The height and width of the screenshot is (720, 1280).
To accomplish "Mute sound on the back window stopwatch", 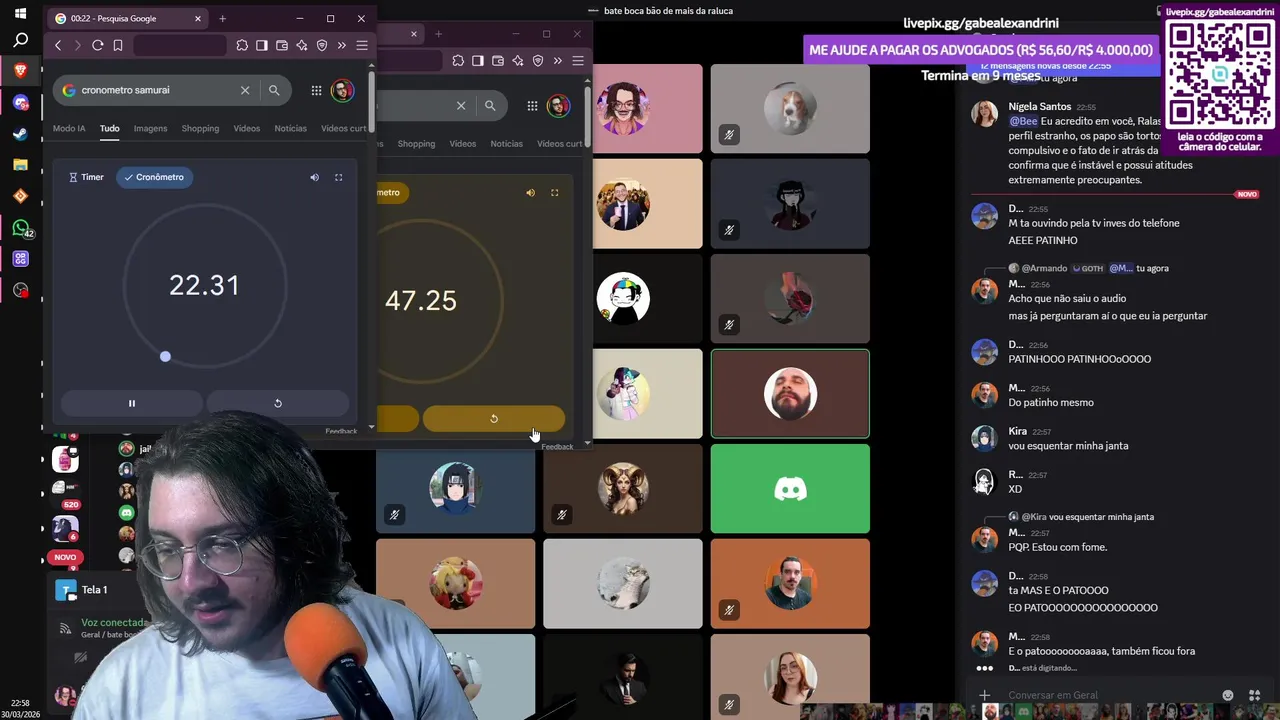I will coord(530,193).
